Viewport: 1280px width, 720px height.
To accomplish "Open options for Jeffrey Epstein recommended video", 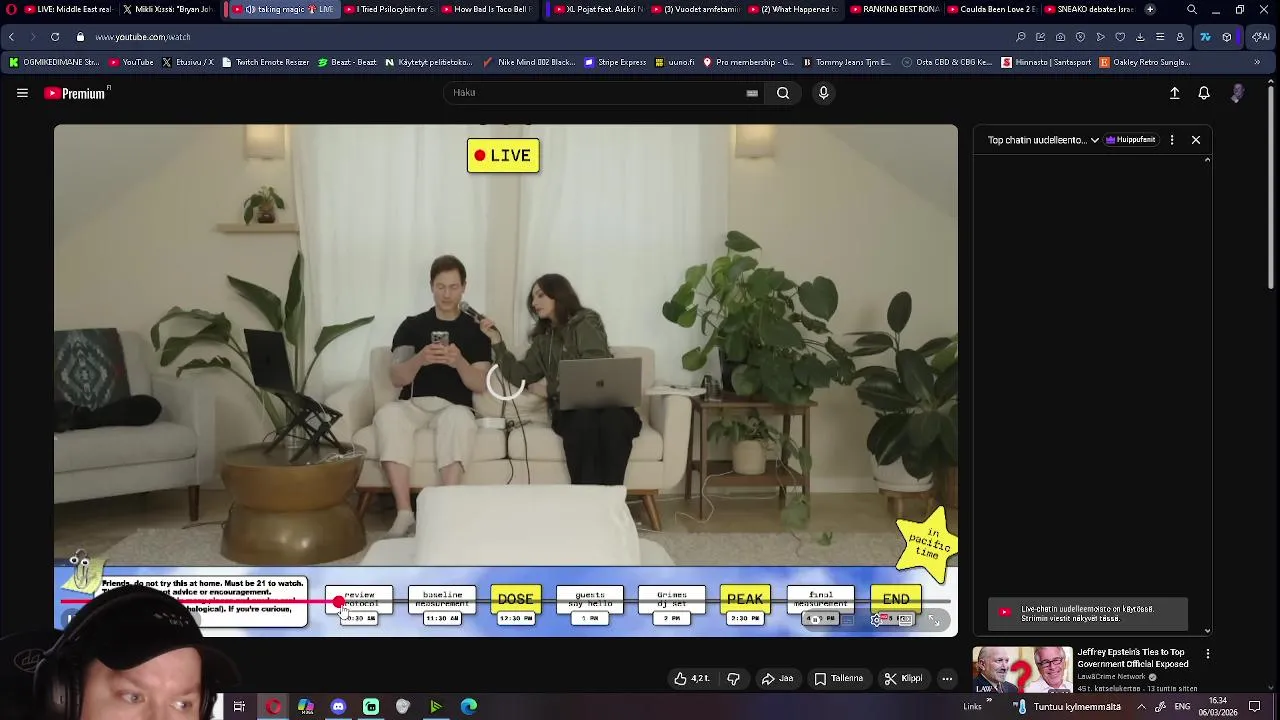I will point(1207,654).
